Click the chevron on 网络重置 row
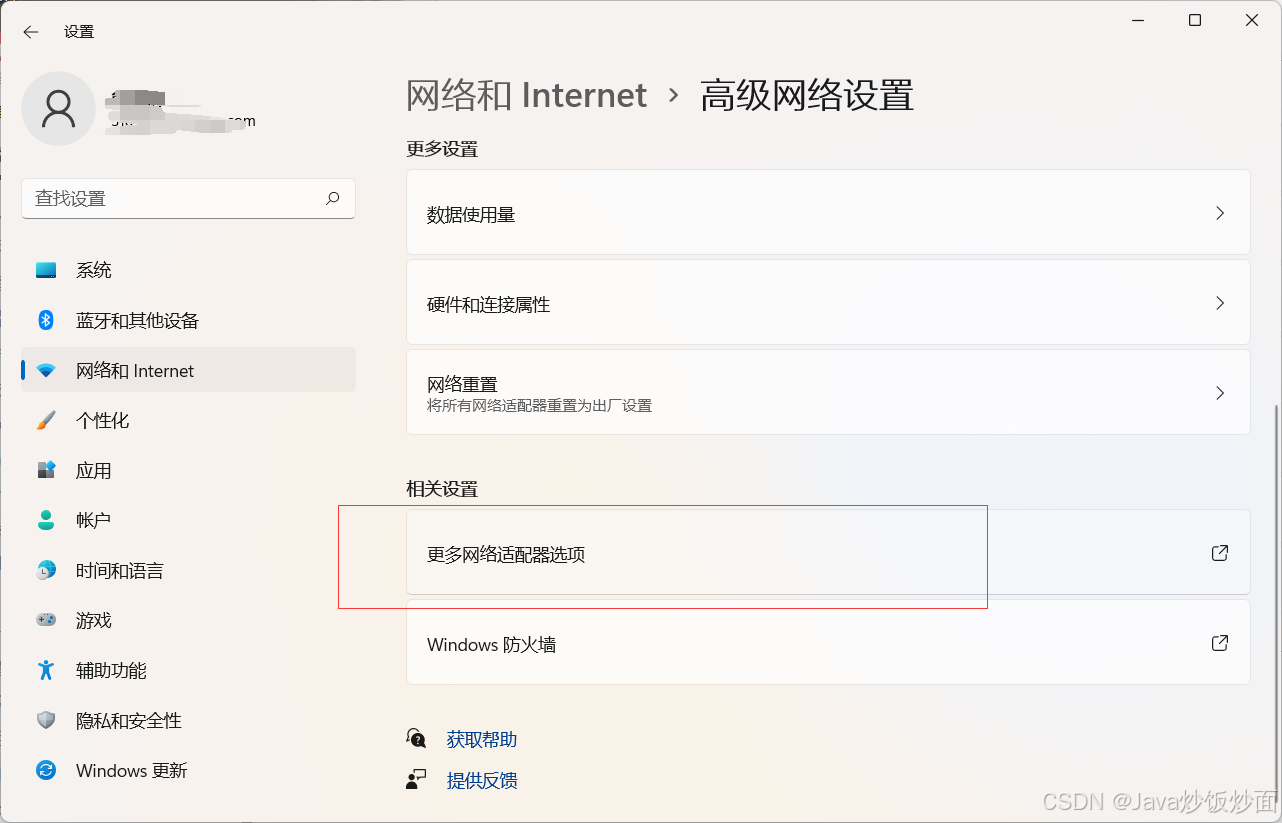Image resolution: width=1282 pixels, height=823 pixels. click(1220, 393)
